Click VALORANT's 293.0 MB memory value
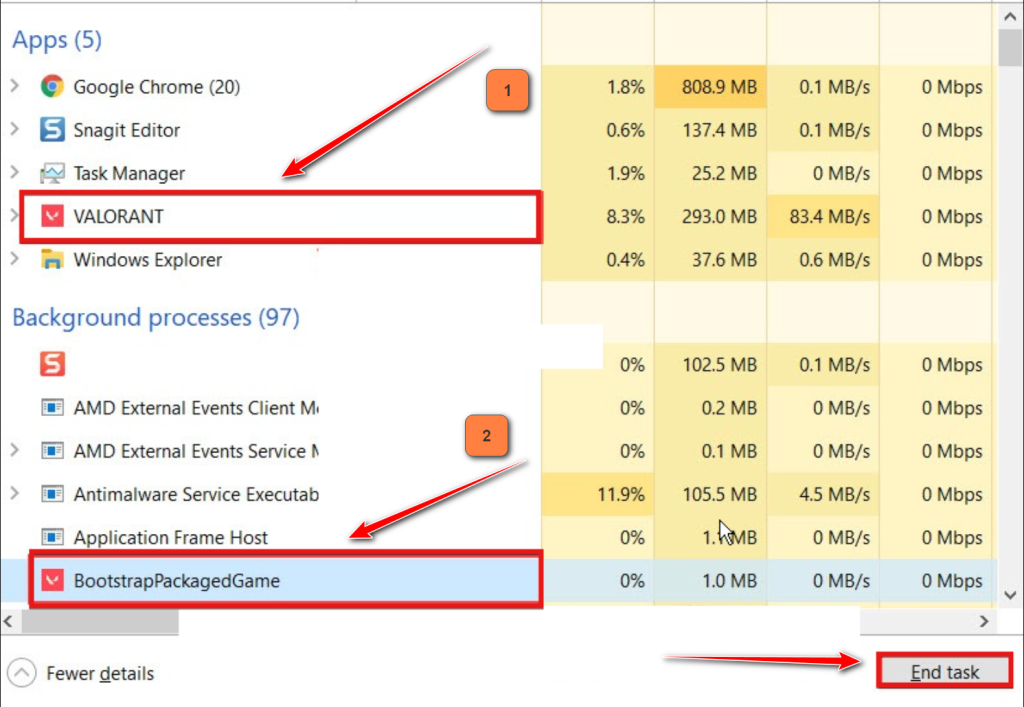The image size is (1024, 707). tap(719, 216)
